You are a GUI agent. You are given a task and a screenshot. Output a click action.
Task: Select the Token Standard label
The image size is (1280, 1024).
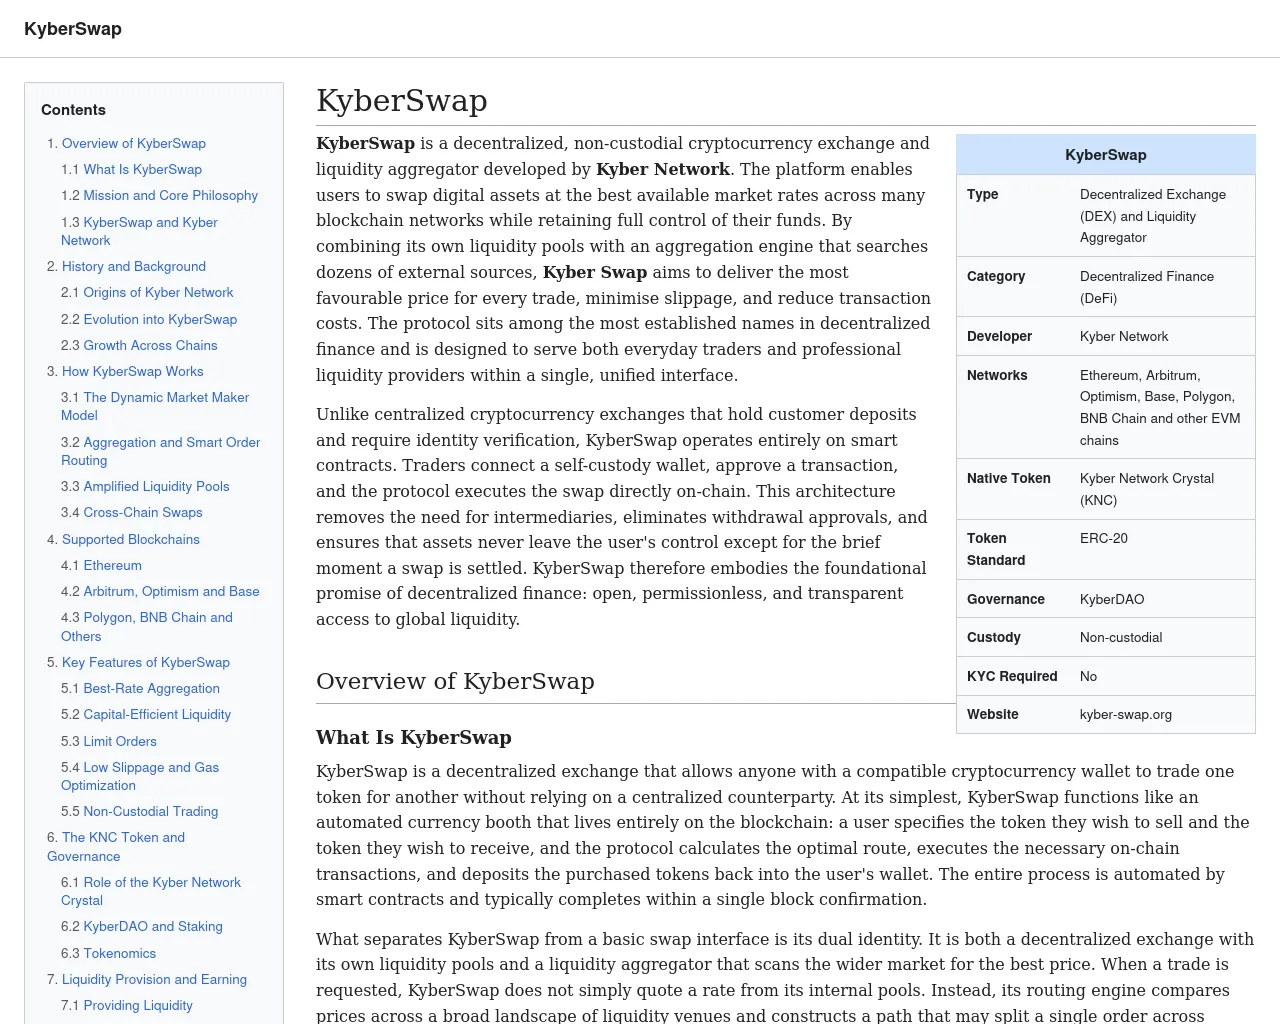pos(996,549)
